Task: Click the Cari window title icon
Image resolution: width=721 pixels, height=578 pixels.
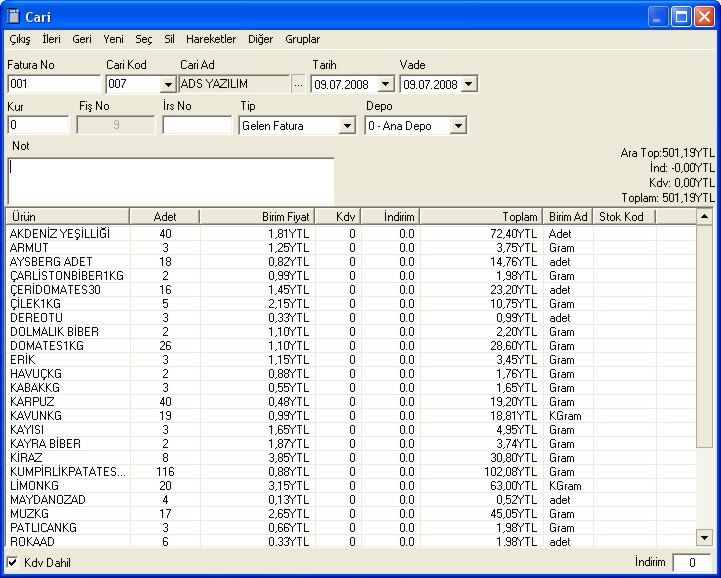Action: pyautogui.click(x=14, y=16)
